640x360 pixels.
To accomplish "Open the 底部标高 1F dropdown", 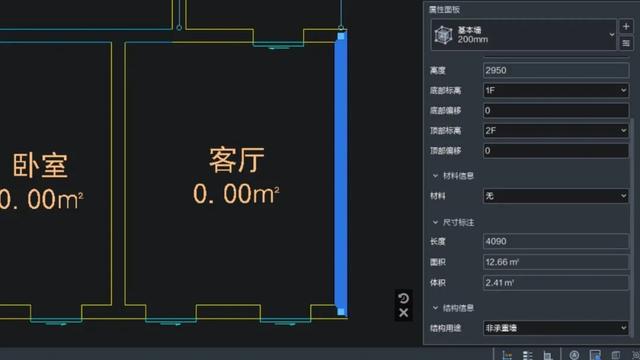I will point(556,90).
